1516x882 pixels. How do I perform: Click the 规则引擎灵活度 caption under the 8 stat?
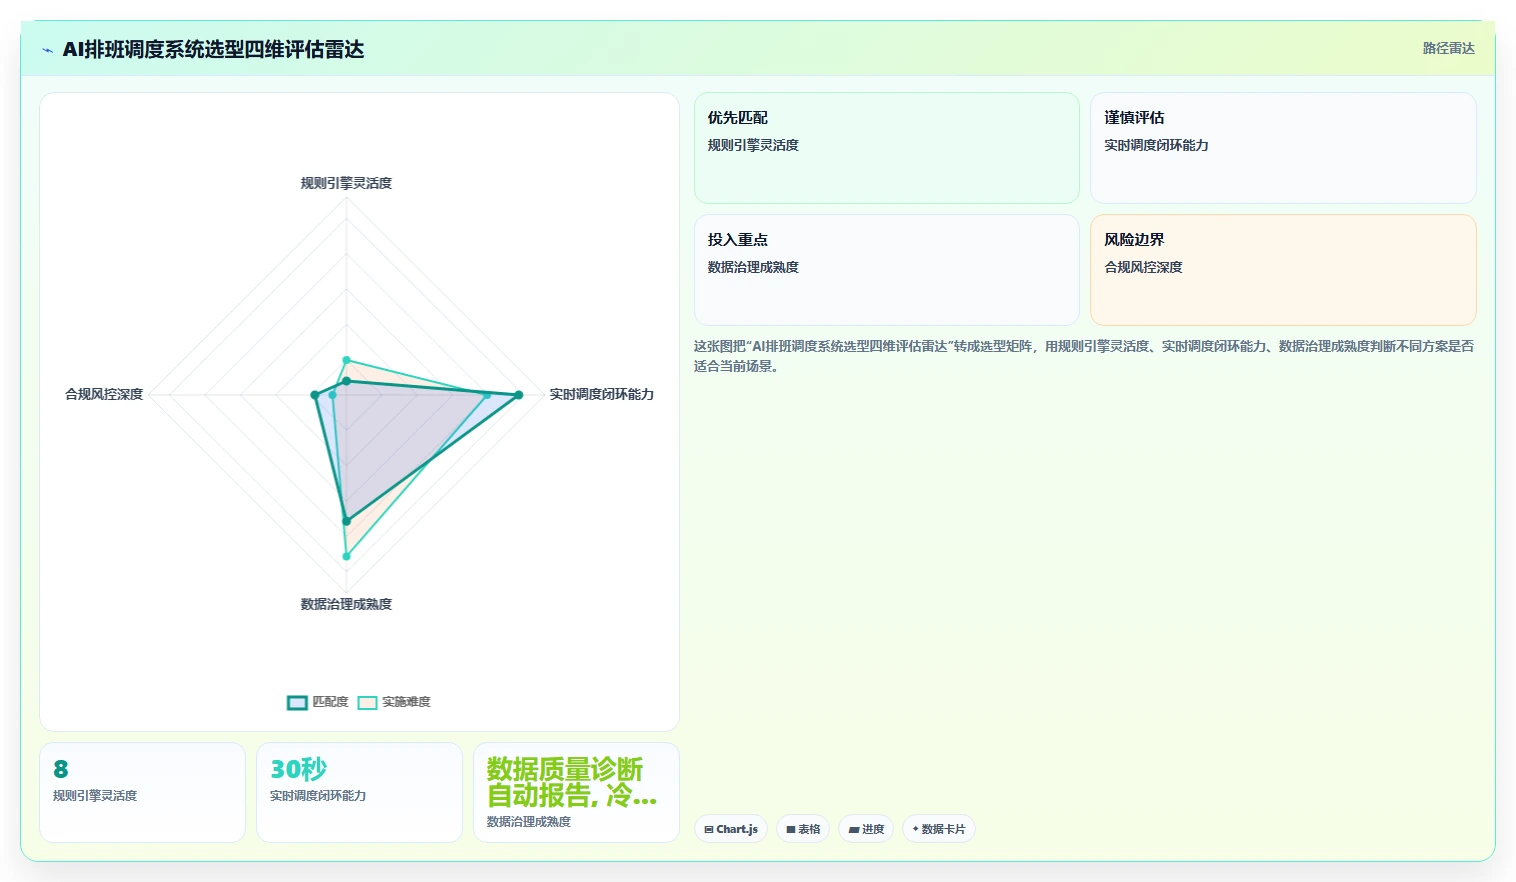(95, 796)
